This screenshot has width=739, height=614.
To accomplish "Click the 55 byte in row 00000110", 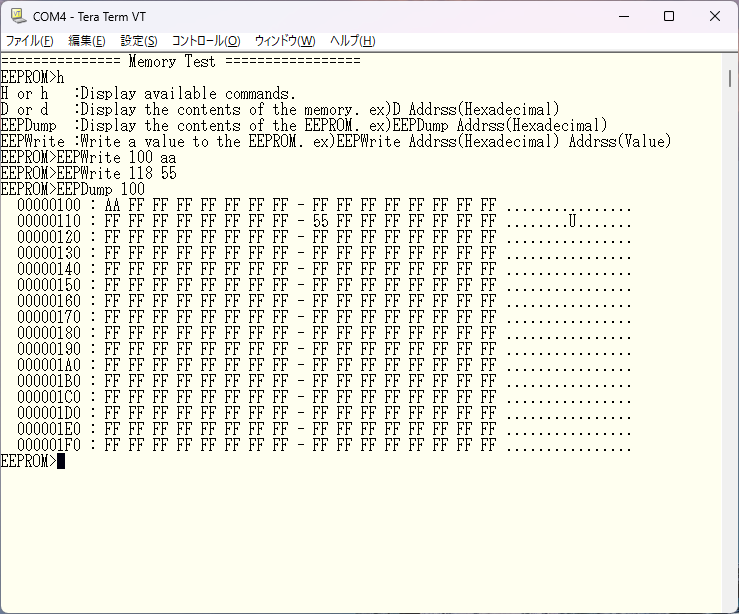I will (x=320, y=221).
